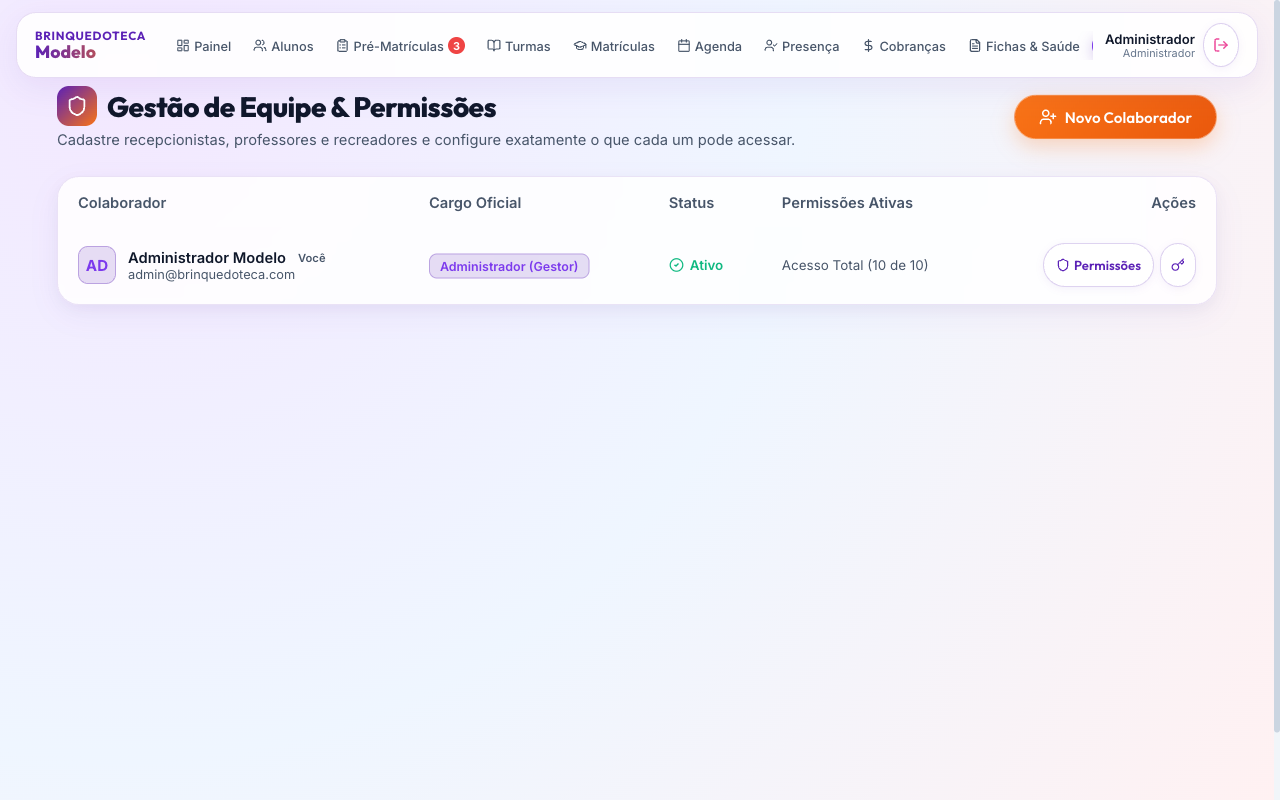The height and width of the screenshot is (800, 1280).
Task: Go to Cobranças
Action: [904, 46]
